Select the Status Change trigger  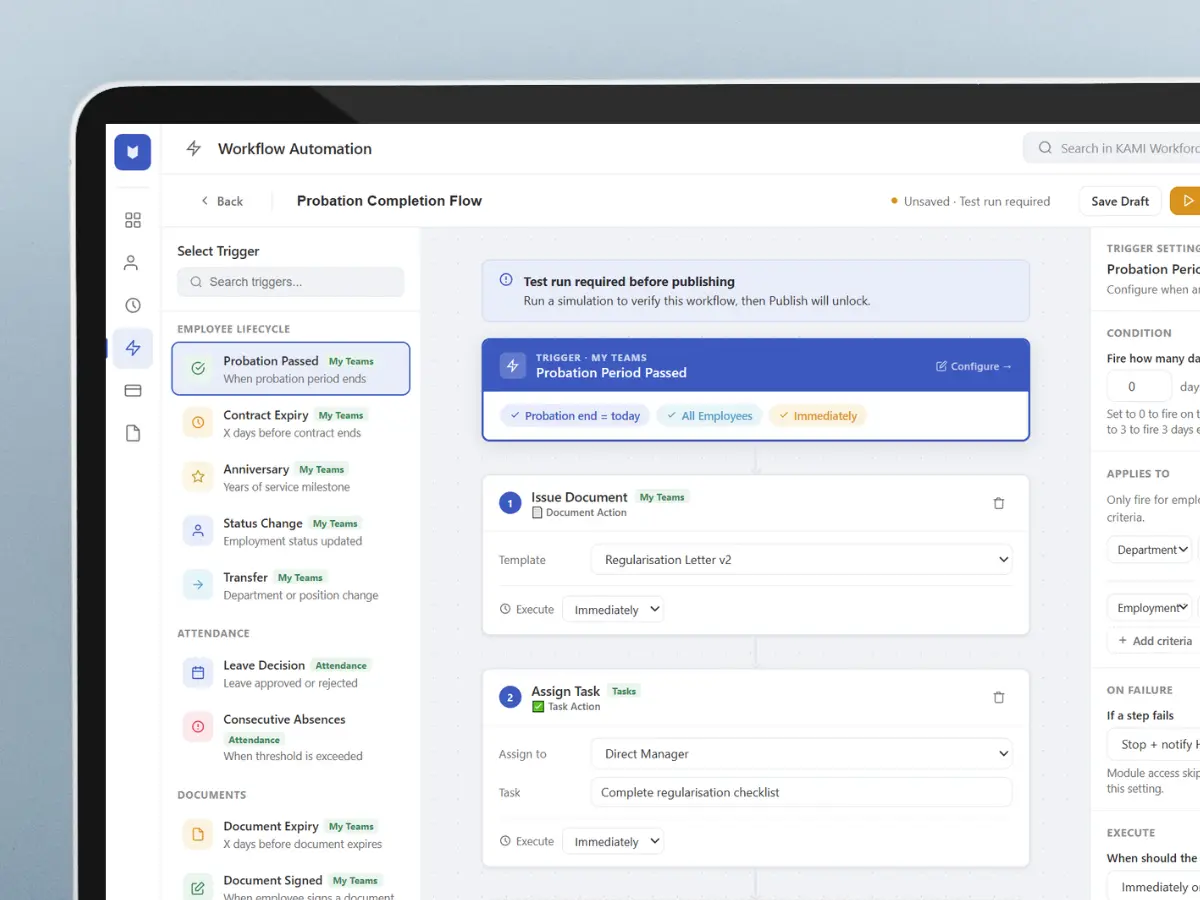291,531
